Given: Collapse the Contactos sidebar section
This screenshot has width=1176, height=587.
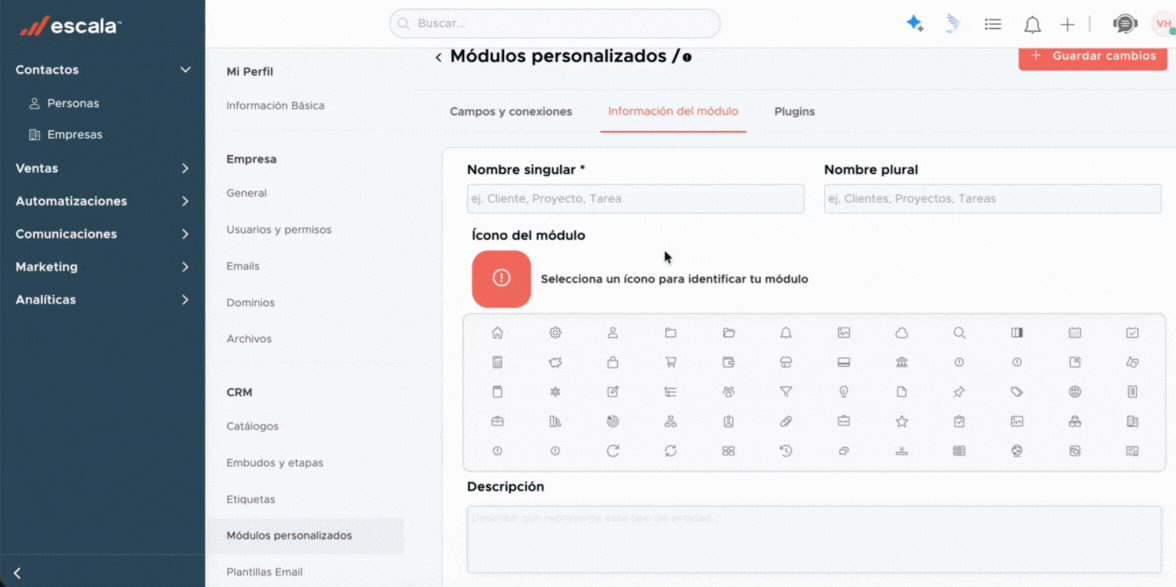Looking at the screenshot, I should pos(185,70).
